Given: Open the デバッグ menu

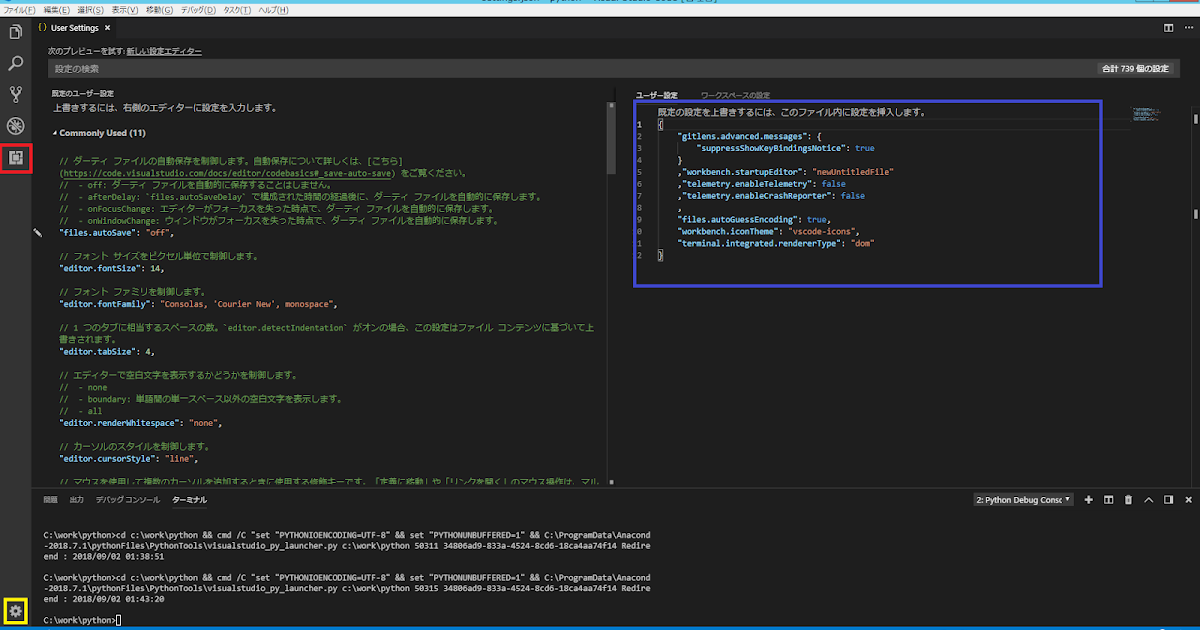Looking at the screenshot, I should click(198, 8).
